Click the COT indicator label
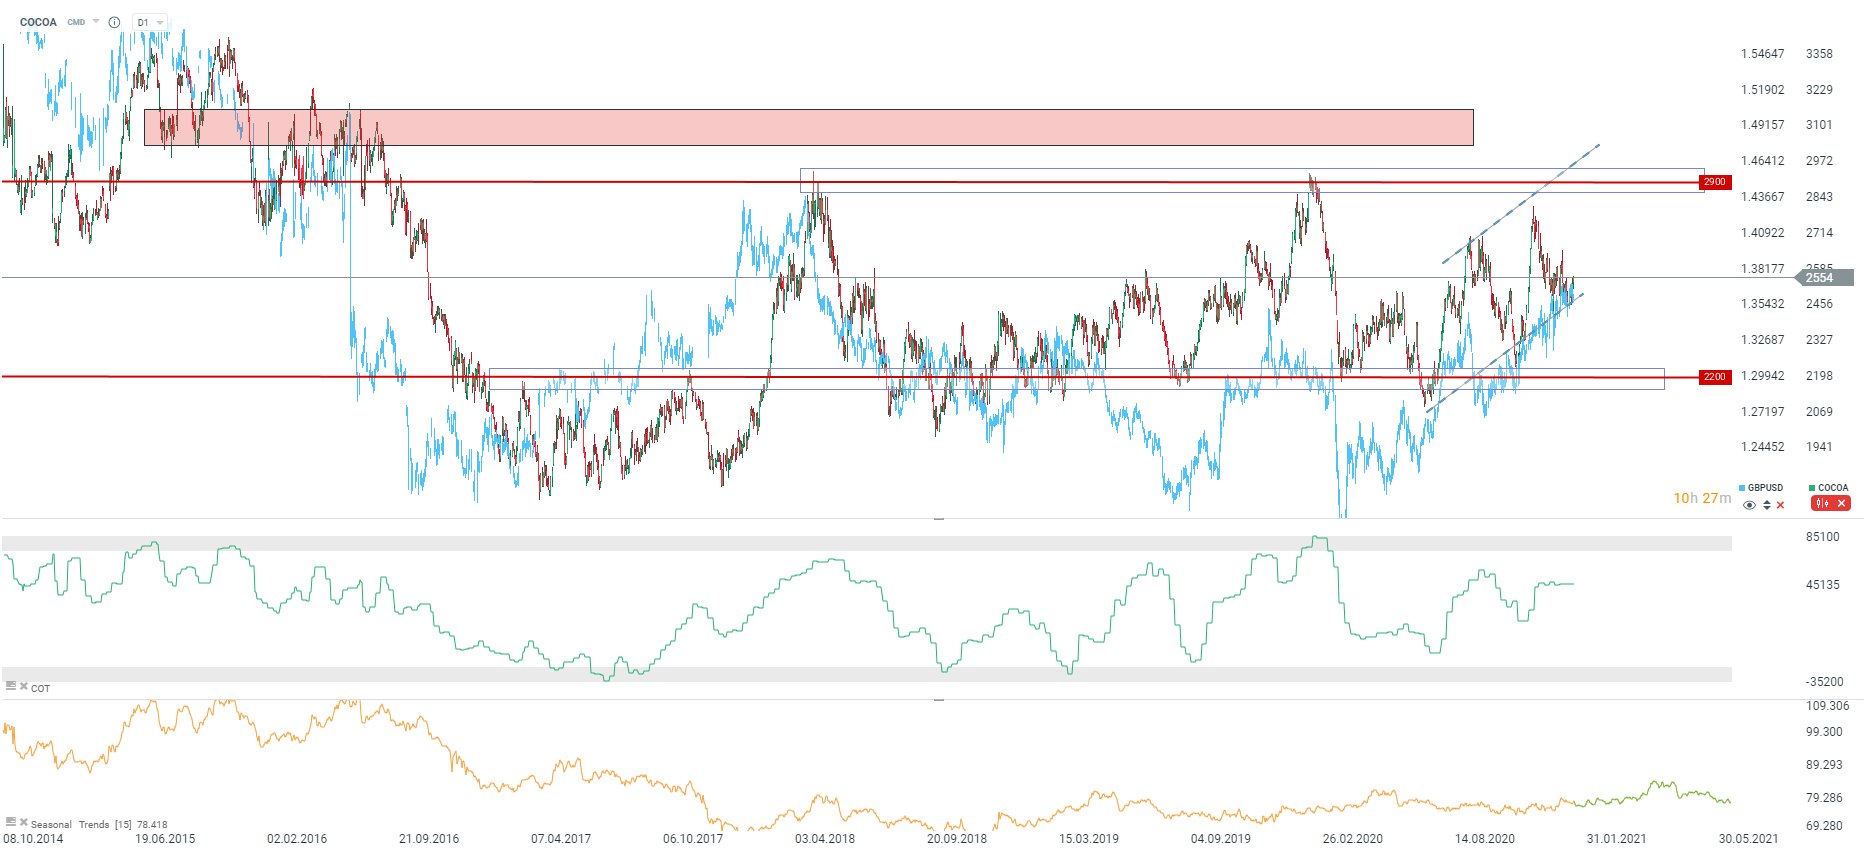The image size is (1866, 865). click(x=40, y=688)
